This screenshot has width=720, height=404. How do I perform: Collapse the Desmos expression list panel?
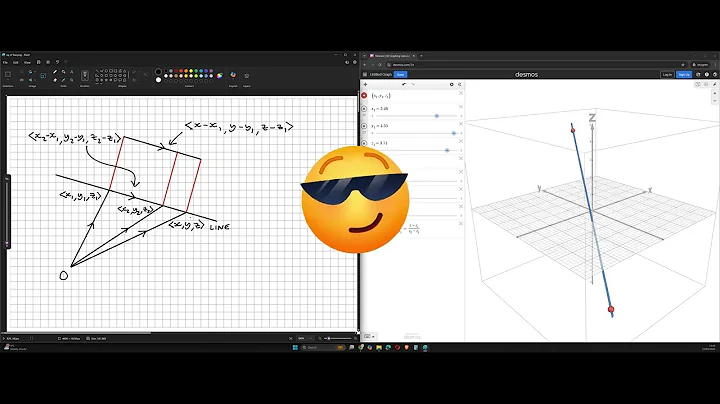[460, 84]
